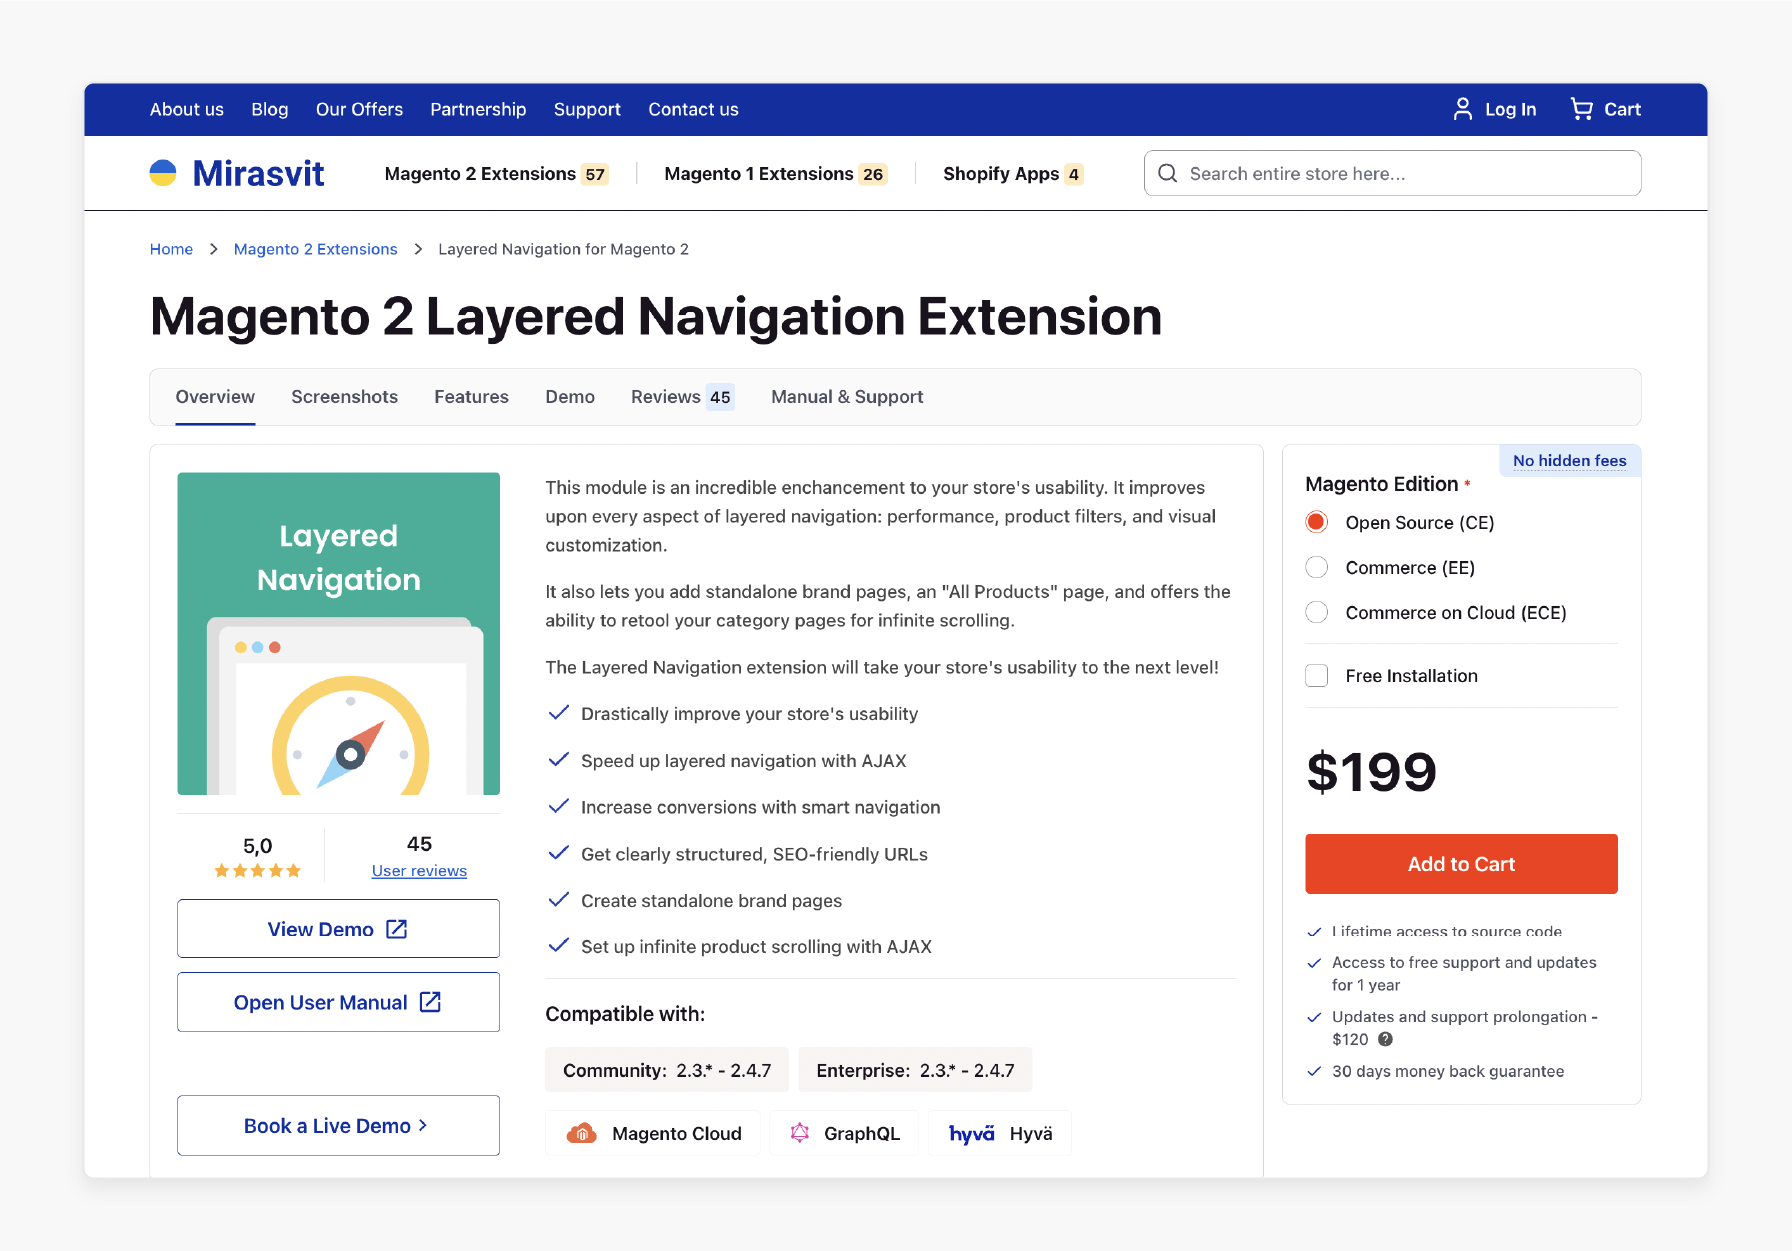Click the 57 count badge on Magento 2 Extensions
The image size is (1792, 1251).
coord(595,174)
